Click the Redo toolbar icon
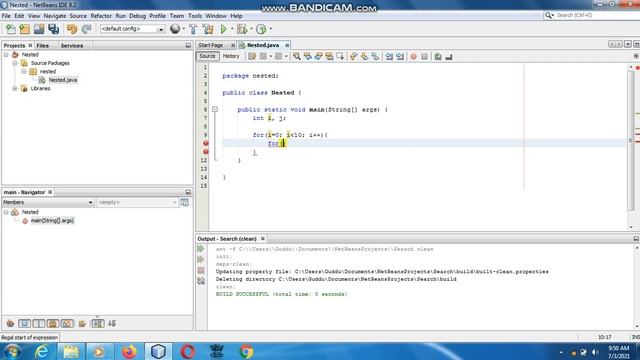This screenshot has width=640, height=360. [x=86, y=29]
